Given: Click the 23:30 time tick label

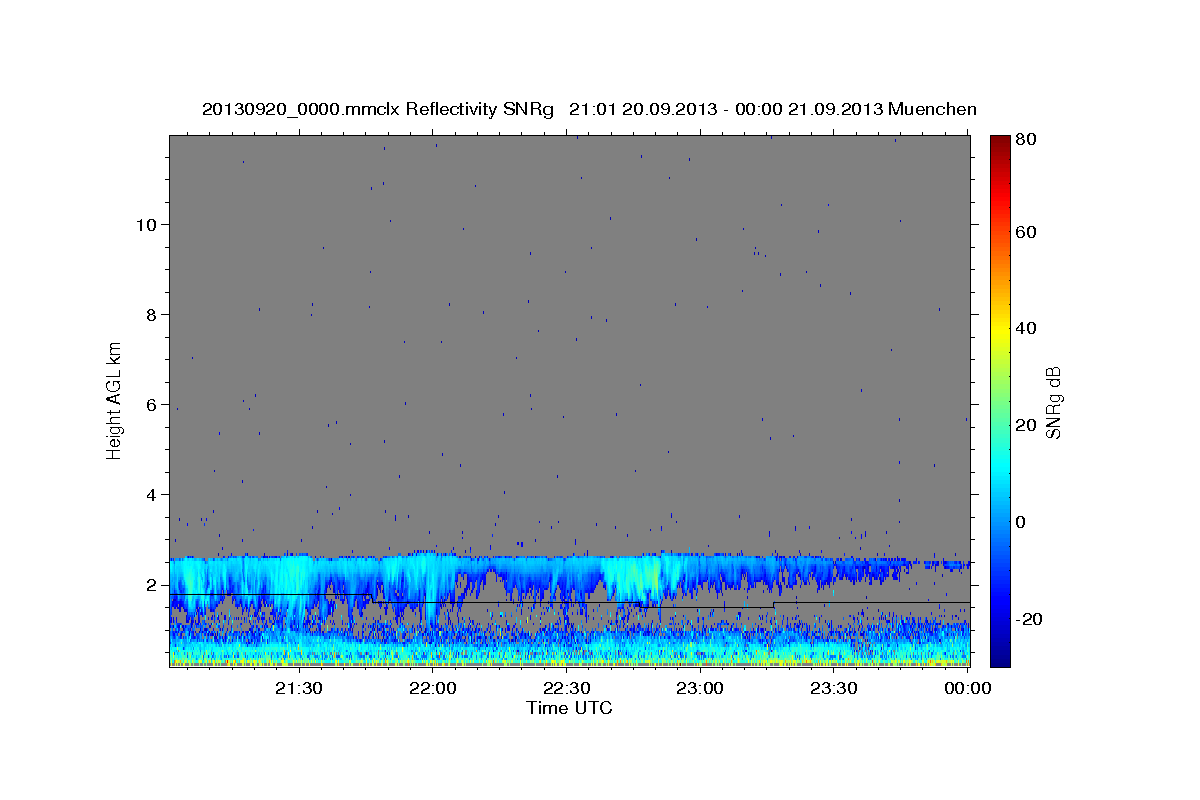Looking at the screenshot, I should [x=833, y=688].
